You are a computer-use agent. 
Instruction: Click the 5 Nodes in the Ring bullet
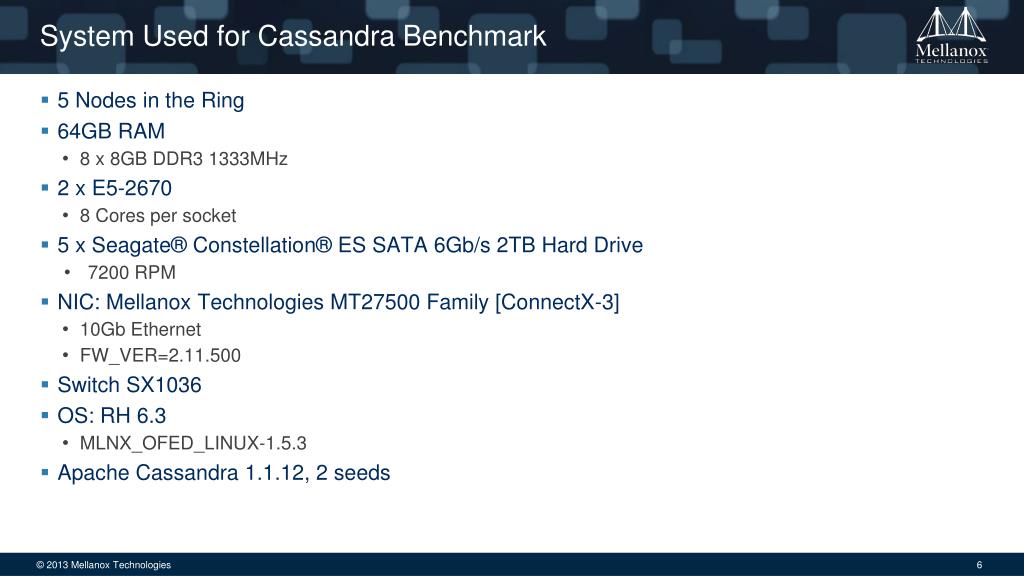click(150, 101)
